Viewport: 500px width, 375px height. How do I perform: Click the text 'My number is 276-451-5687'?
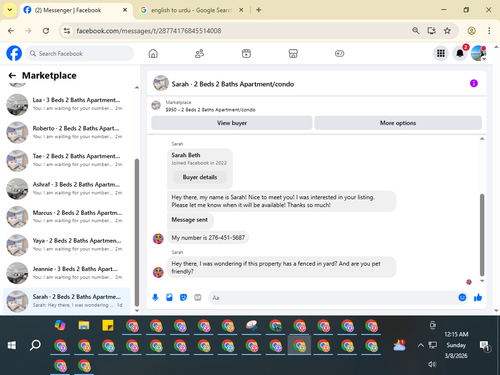208,238
